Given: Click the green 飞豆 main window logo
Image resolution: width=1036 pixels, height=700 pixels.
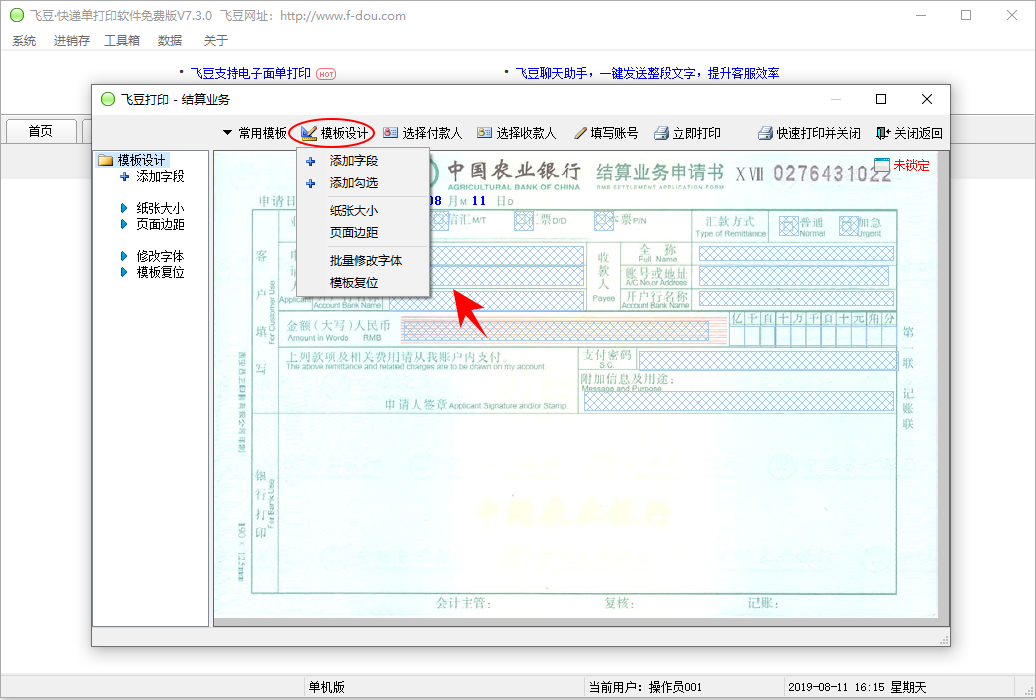Looking at the screenshot, I should tap(17, 15).
